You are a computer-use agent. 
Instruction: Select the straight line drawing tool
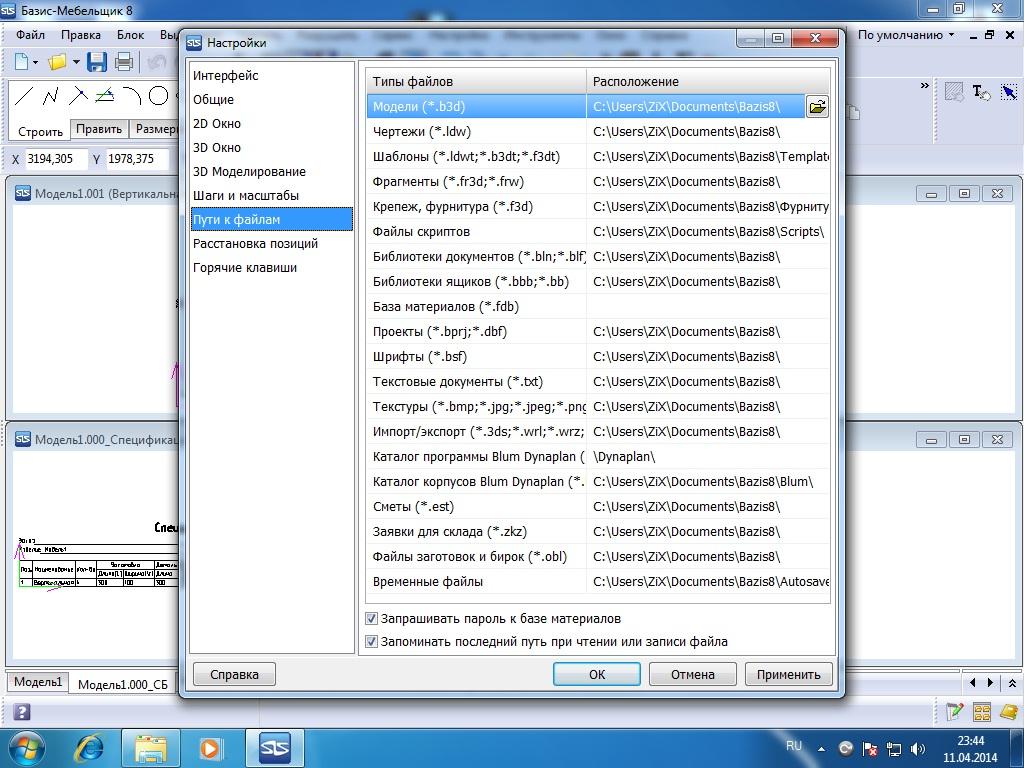pos(24,97)
